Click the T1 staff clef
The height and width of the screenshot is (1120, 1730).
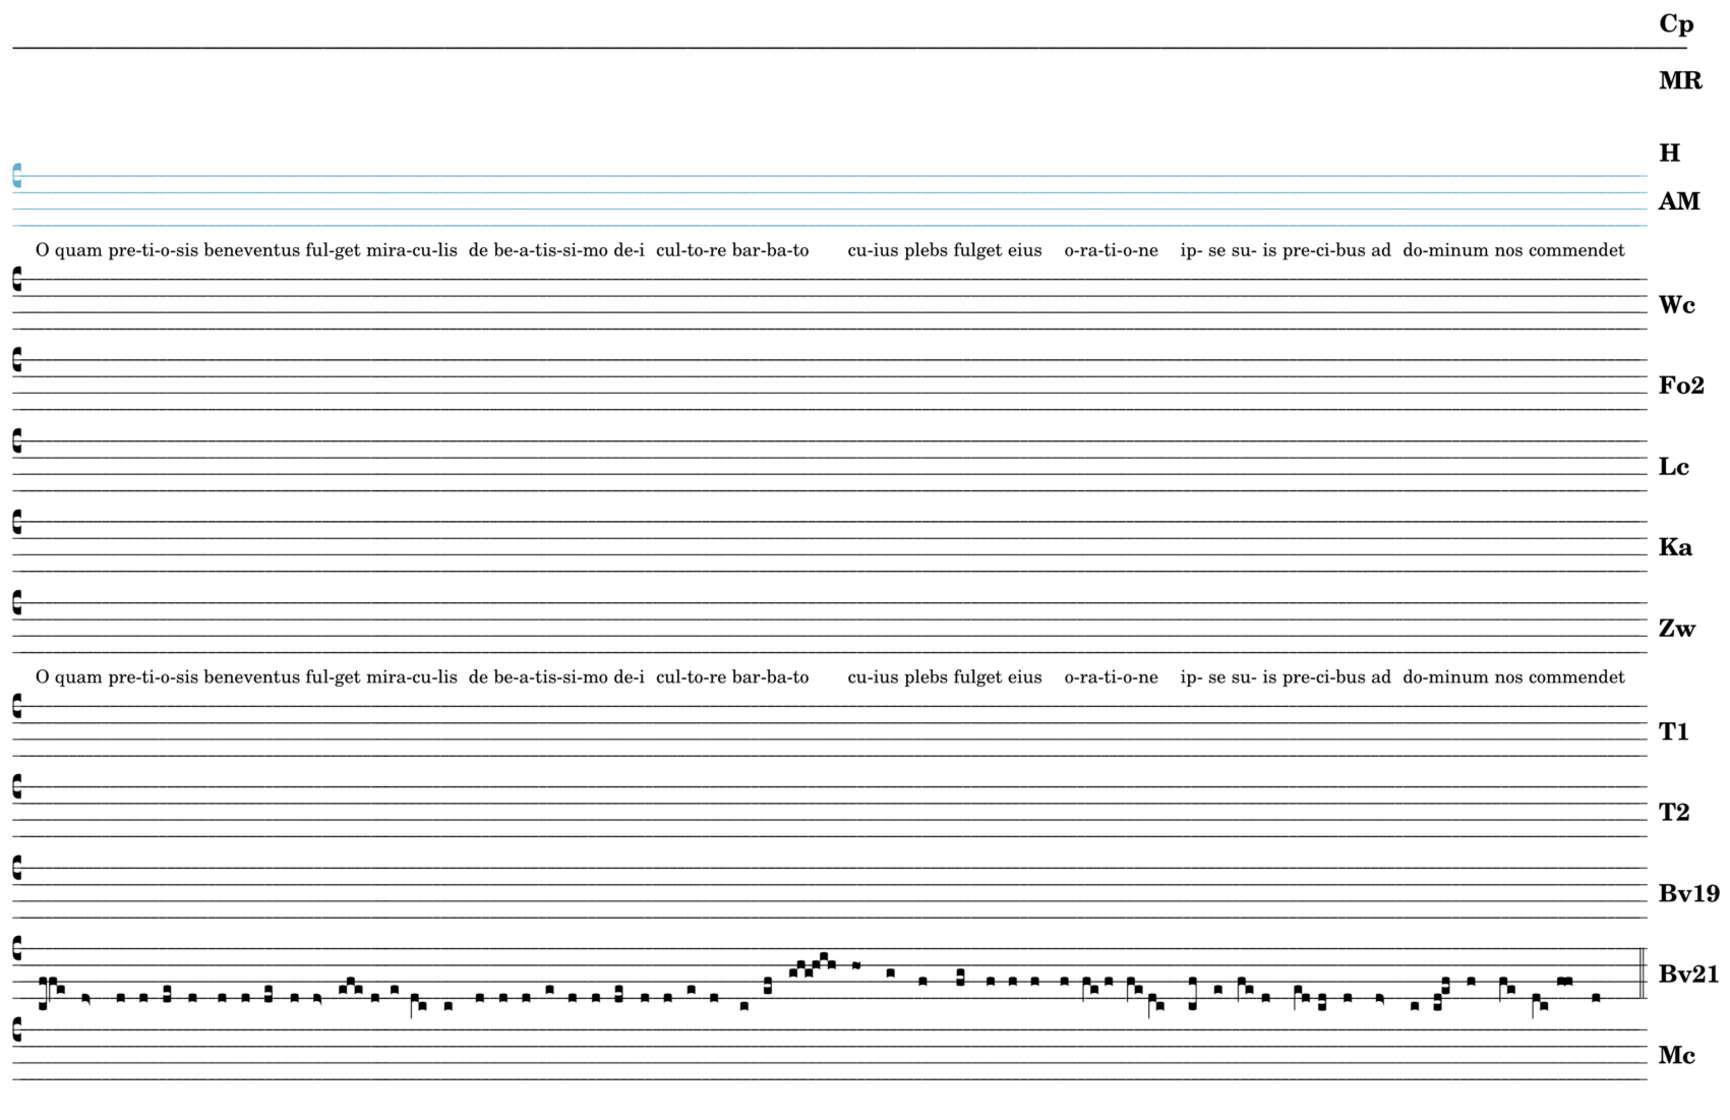(17, 706)
